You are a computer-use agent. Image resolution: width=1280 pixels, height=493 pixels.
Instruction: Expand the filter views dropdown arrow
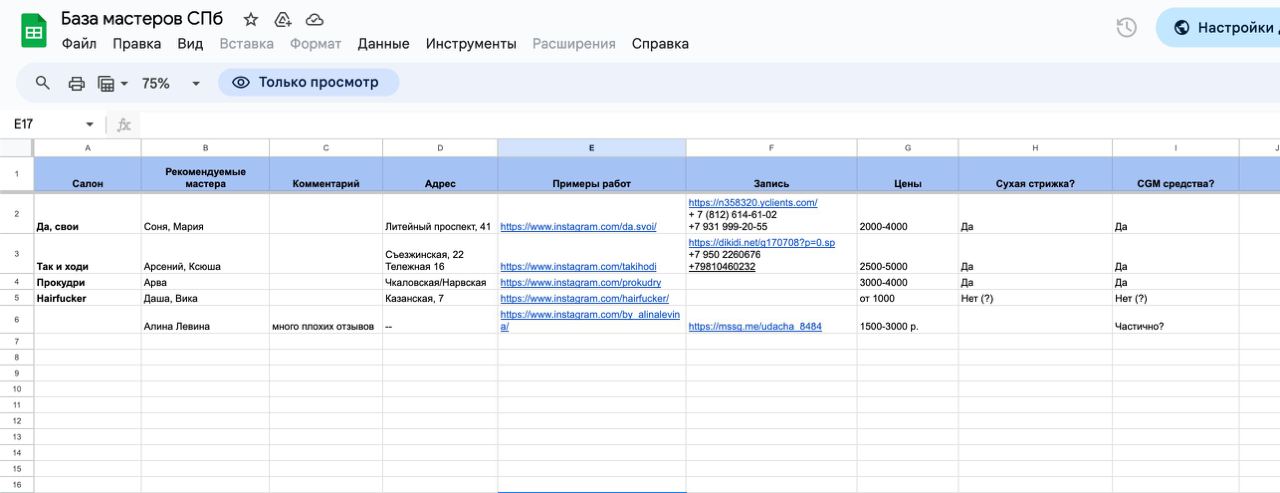tap(125, 83)
